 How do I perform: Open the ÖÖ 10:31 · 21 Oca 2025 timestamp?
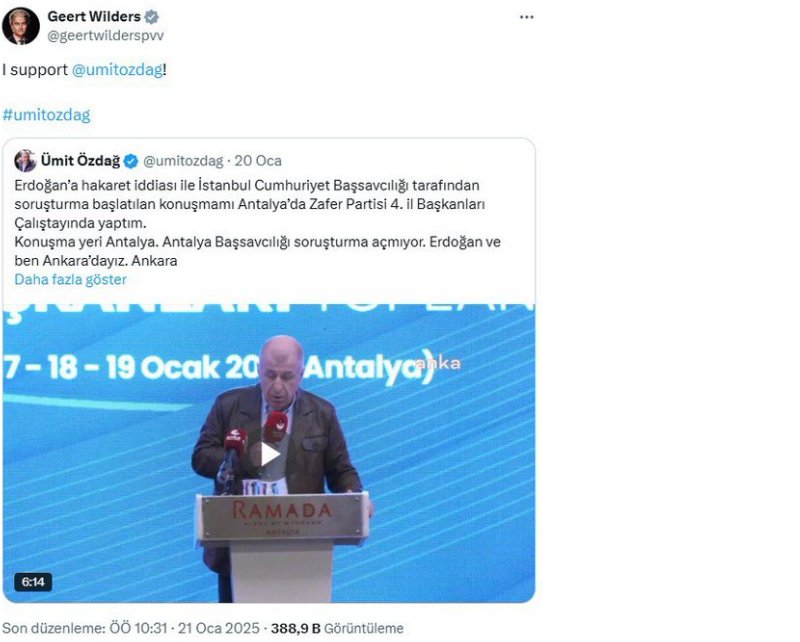(x=185, y=628)
